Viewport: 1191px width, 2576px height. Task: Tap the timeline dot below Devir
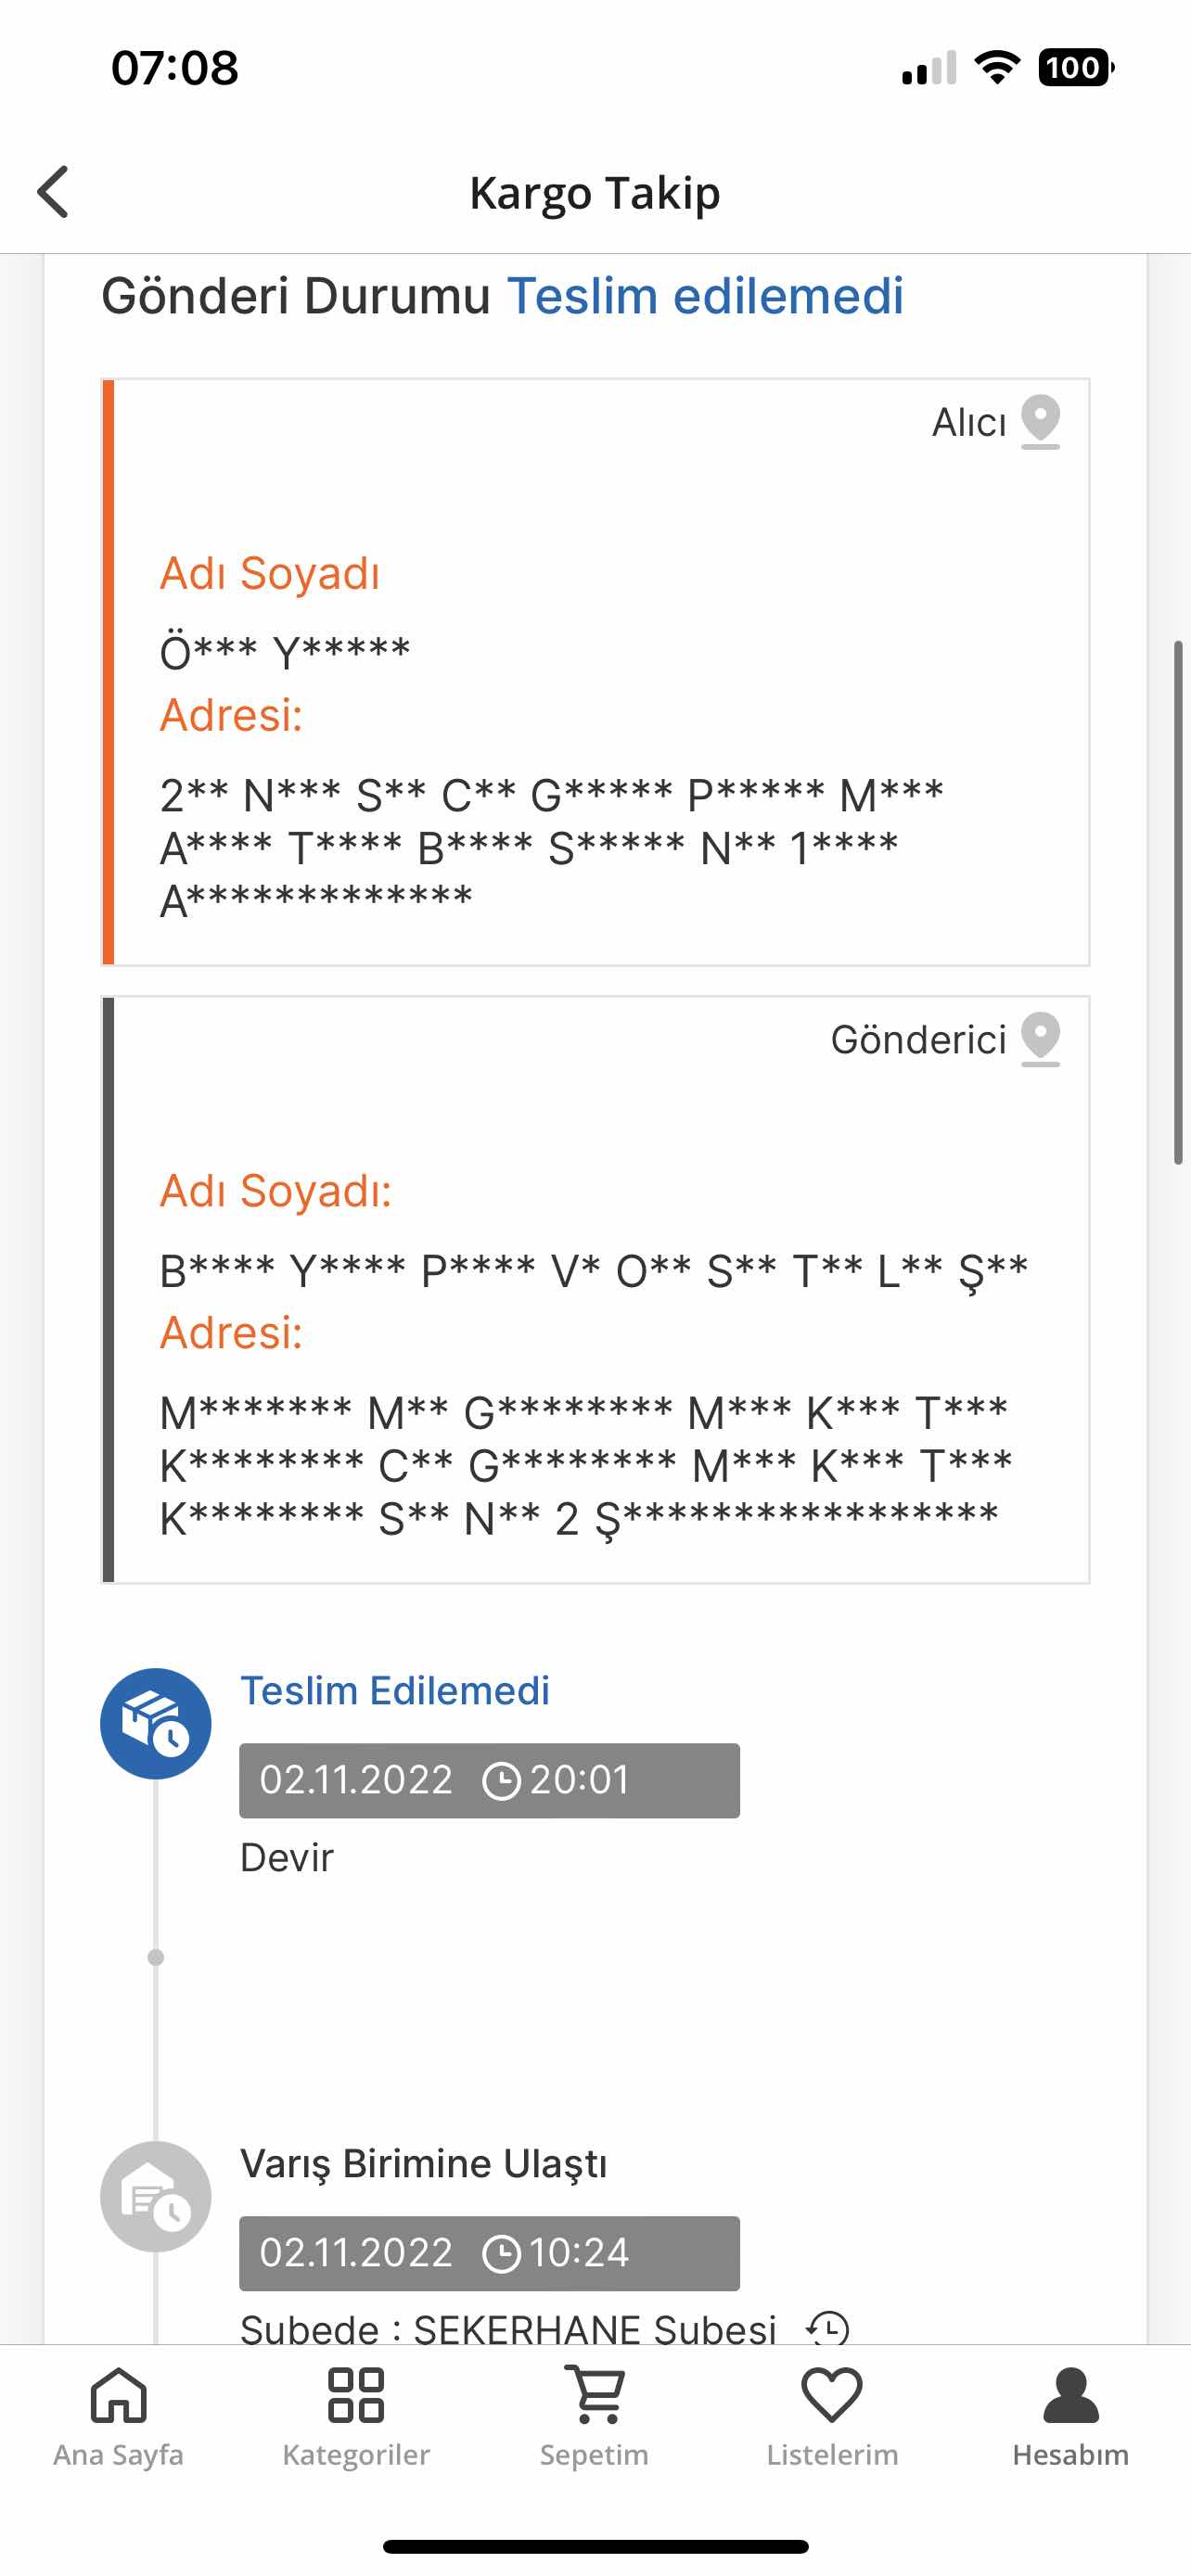[x=156, y=1957]
